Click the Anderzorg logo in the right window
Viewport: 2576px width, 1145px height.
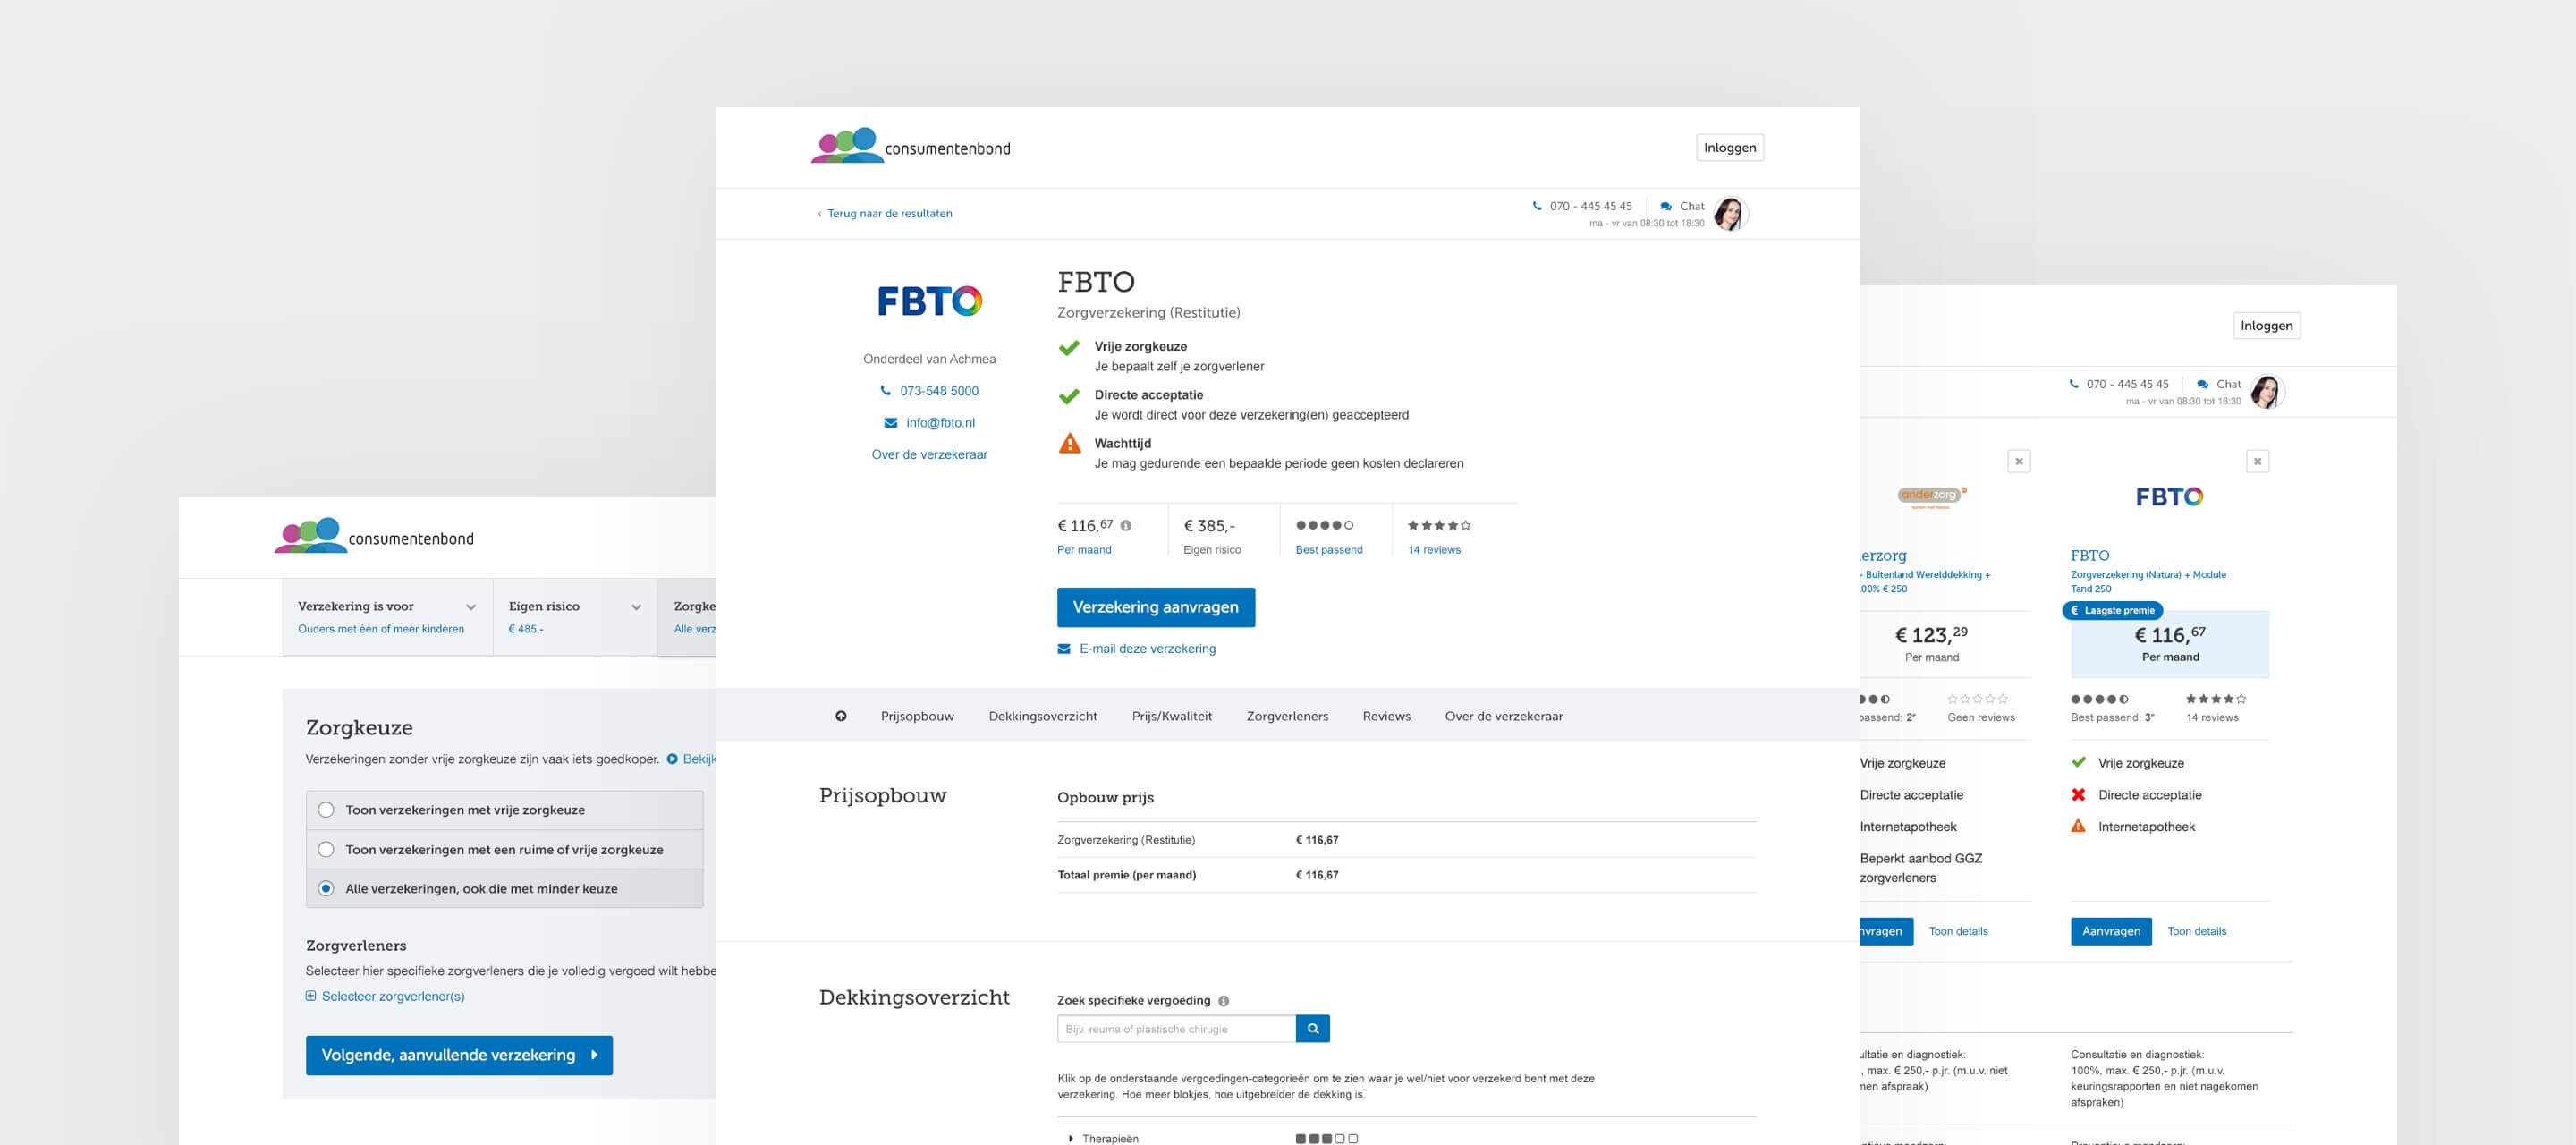pos(1931,497)
